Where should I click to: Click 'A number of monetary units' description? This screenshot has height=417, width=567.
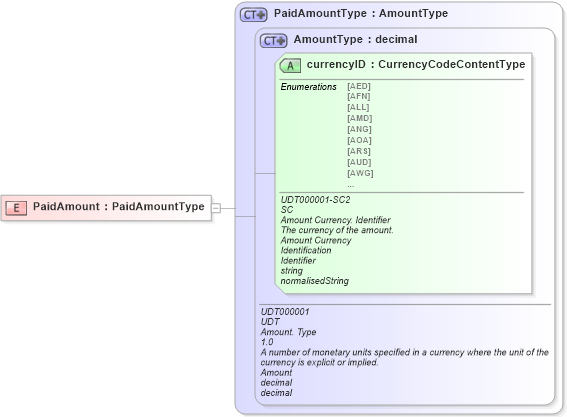405,357
